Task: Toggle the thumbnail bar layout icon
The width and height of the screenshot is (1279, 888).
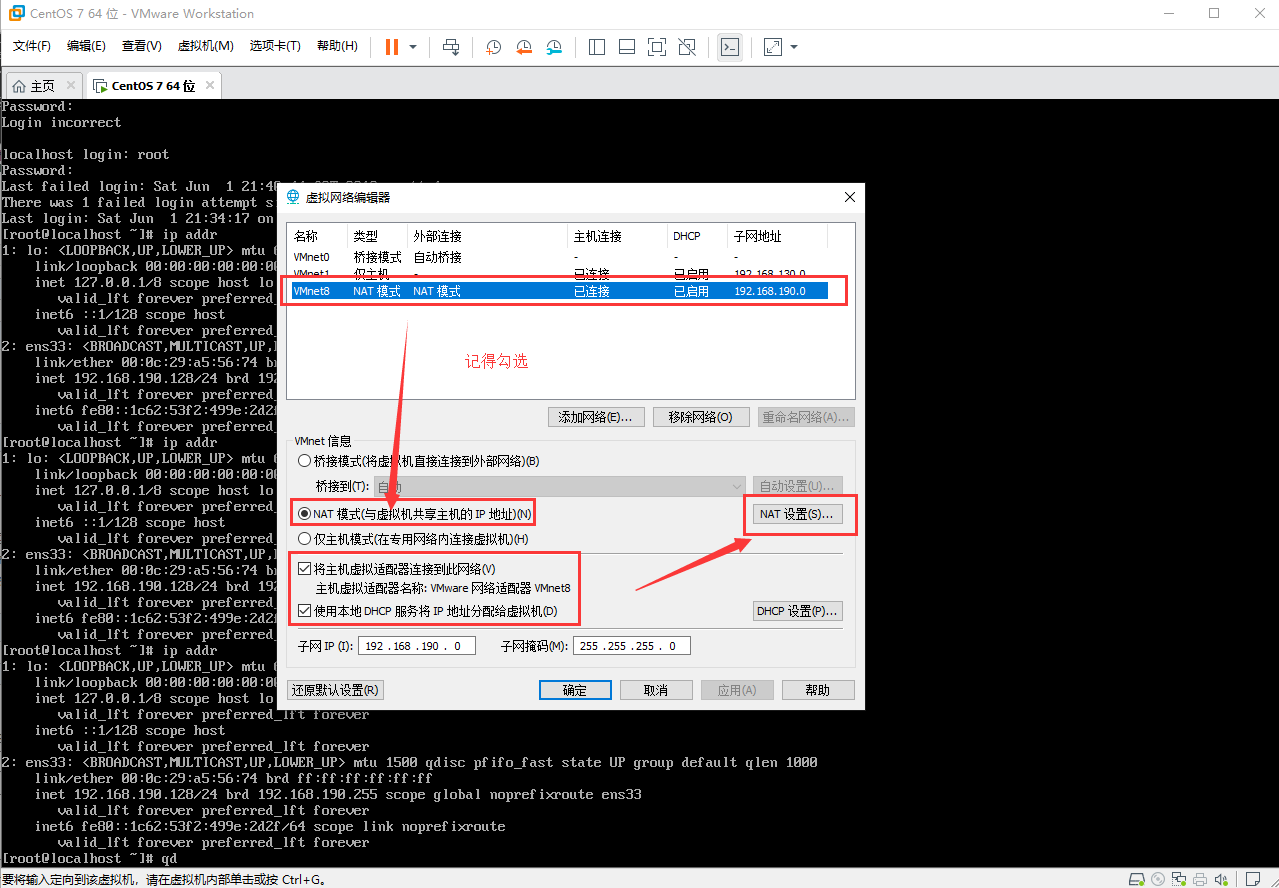Action: [627, 47]
